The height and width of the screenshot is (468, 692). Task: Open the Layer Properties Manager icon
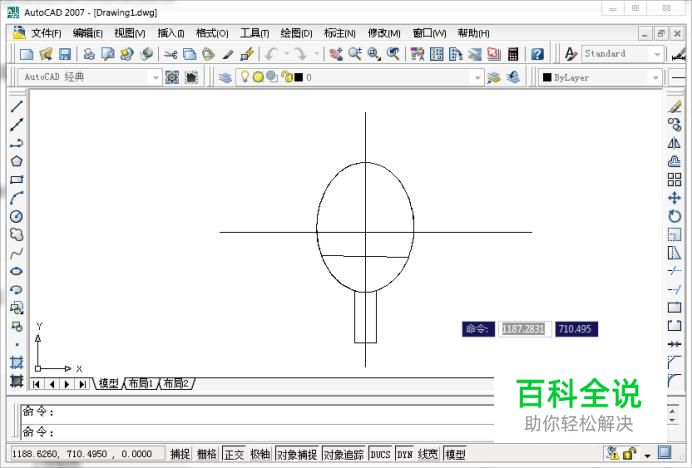(x=225, y=78)
